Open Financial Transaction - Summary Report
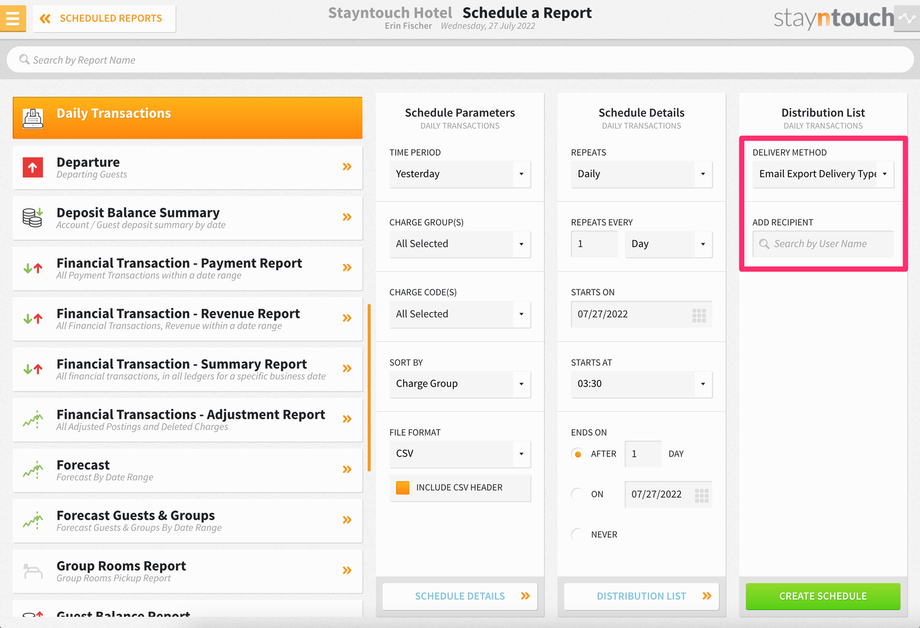 (x=187, y=370)
